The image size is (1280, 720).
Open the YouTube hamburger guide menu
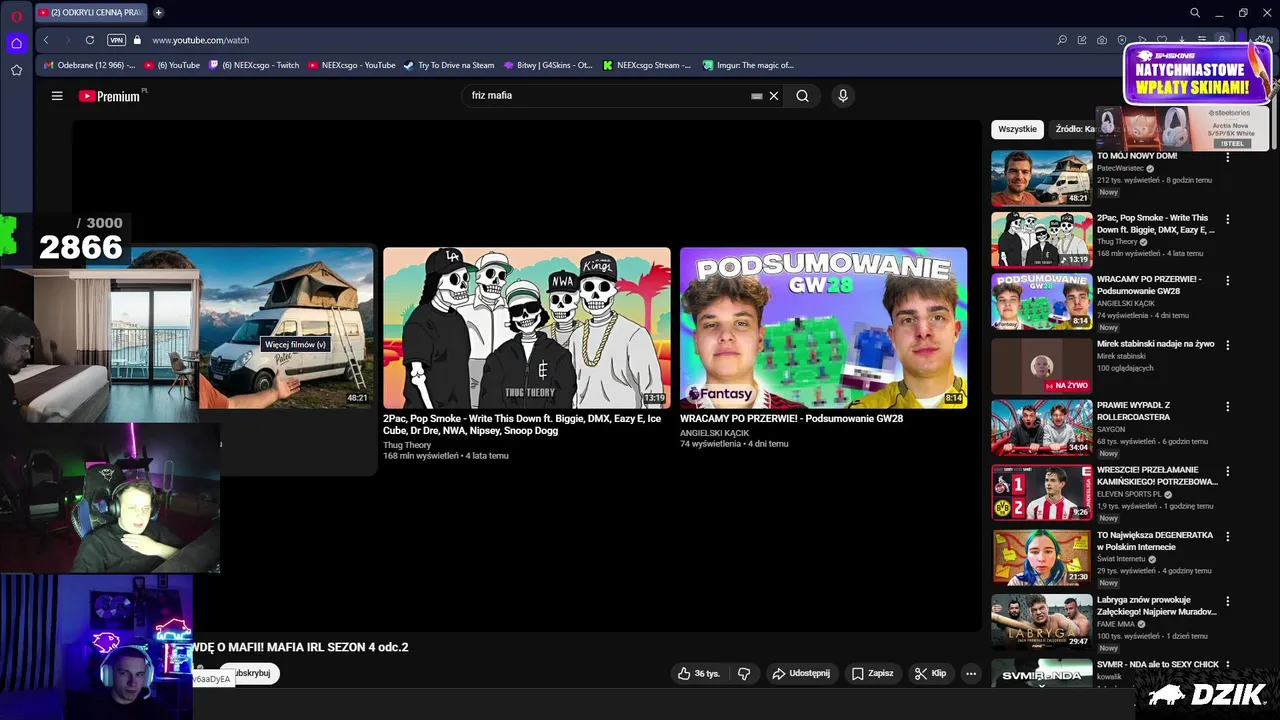[57, 96]
